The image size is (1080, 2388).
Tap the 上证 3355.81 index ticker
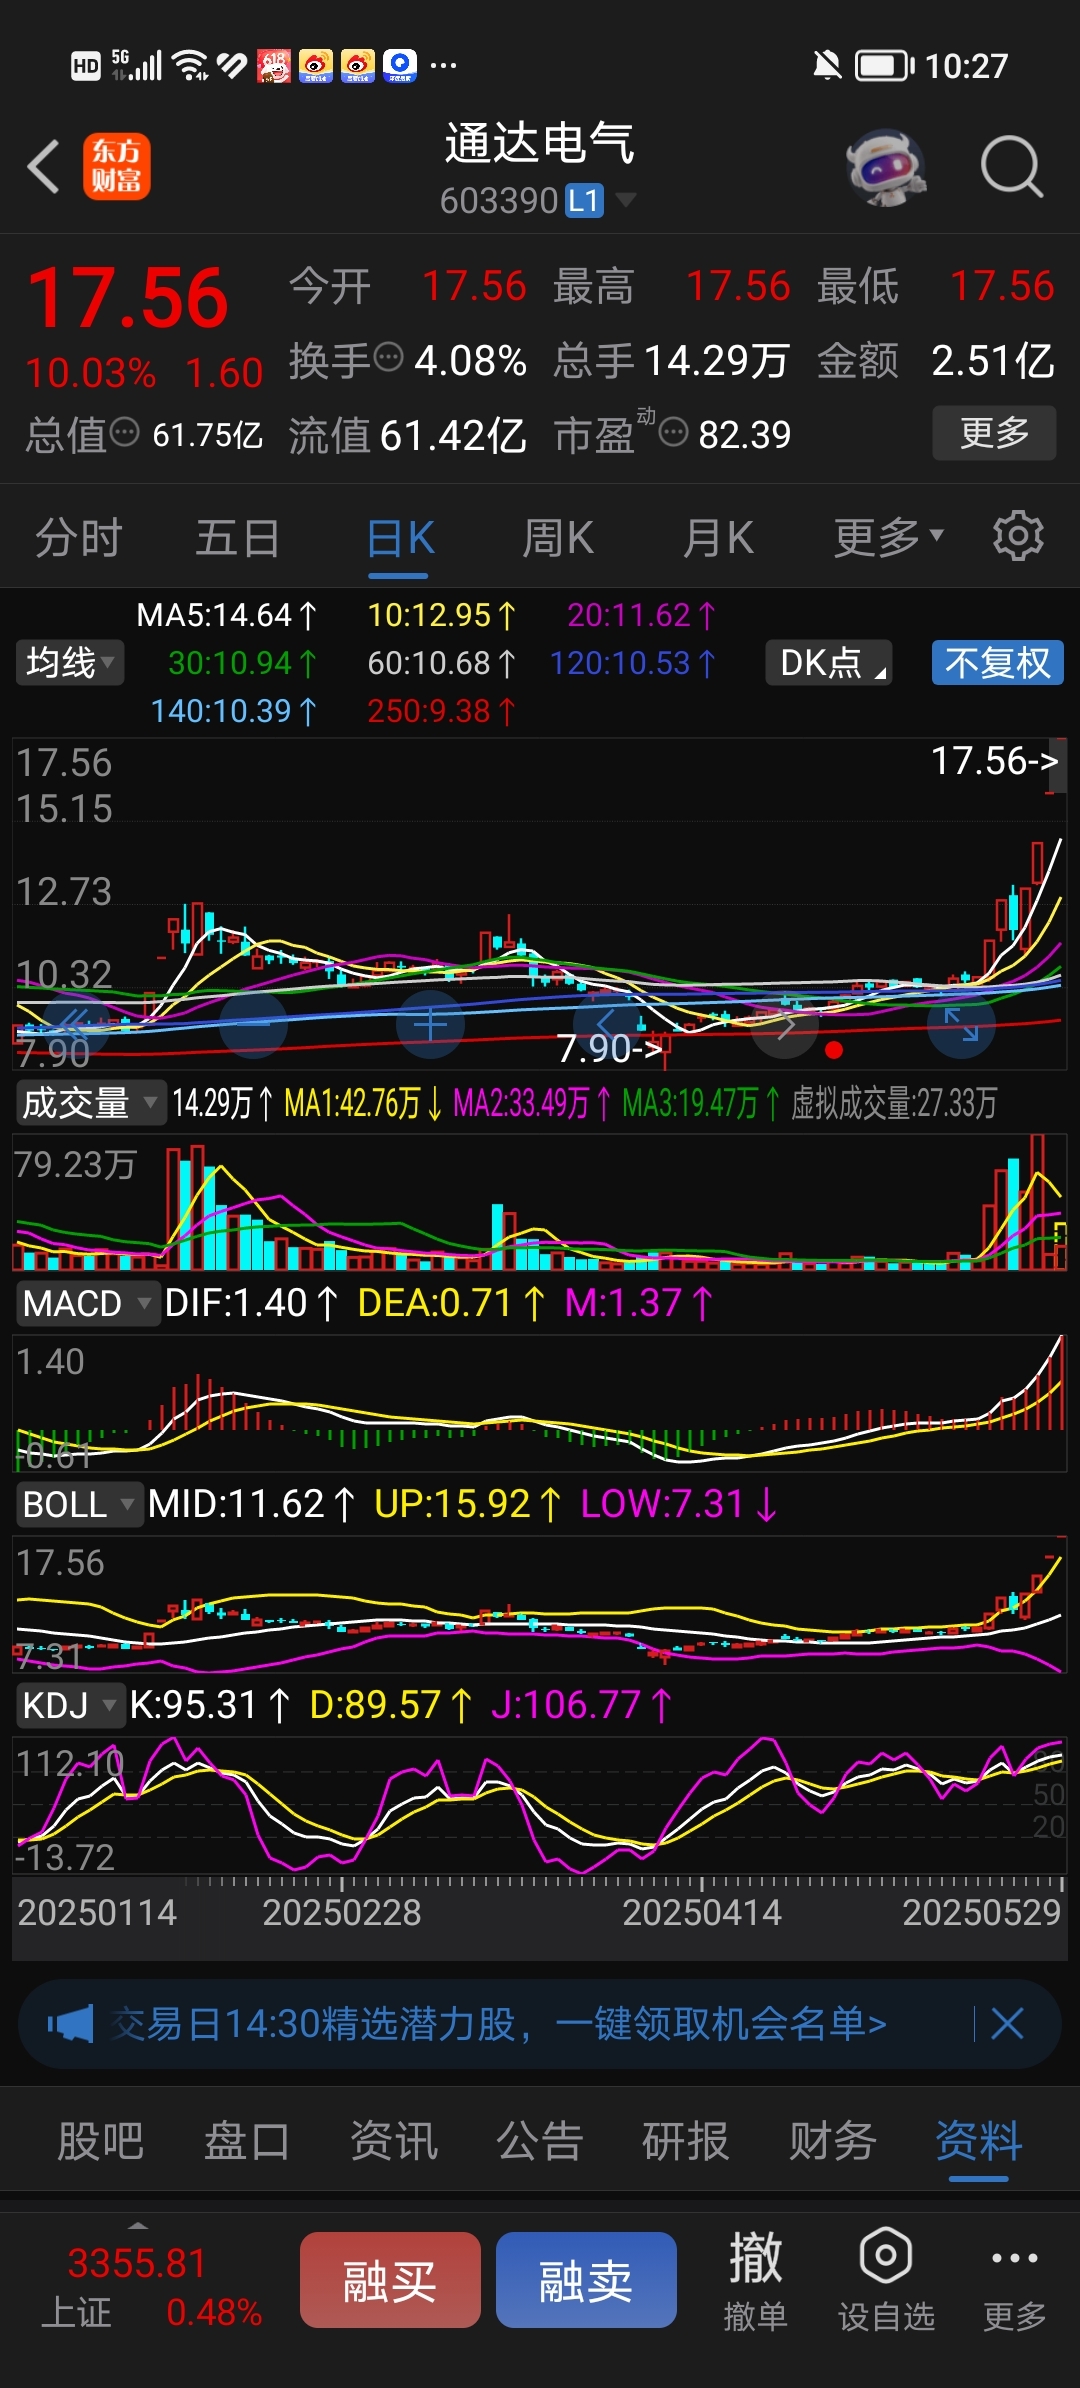click(x=150, y=2286)
